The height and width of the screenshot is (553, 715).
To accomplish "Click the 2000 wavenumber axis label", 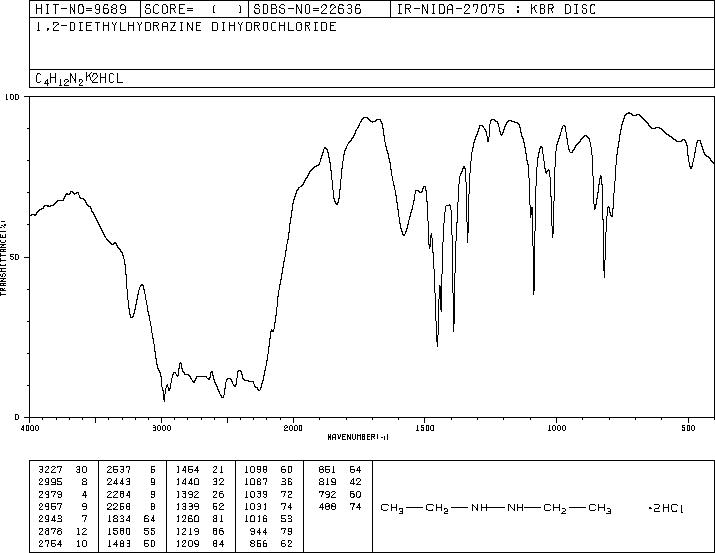I will [293, 428].
